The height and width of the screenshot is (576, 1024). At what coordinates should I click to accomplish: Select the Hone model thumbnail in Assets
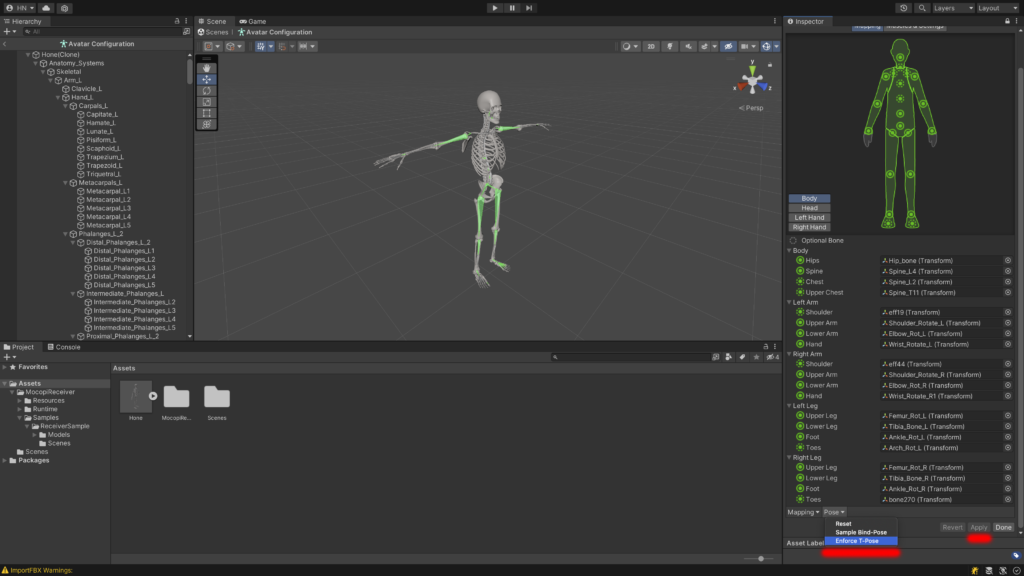coord(136,396)
